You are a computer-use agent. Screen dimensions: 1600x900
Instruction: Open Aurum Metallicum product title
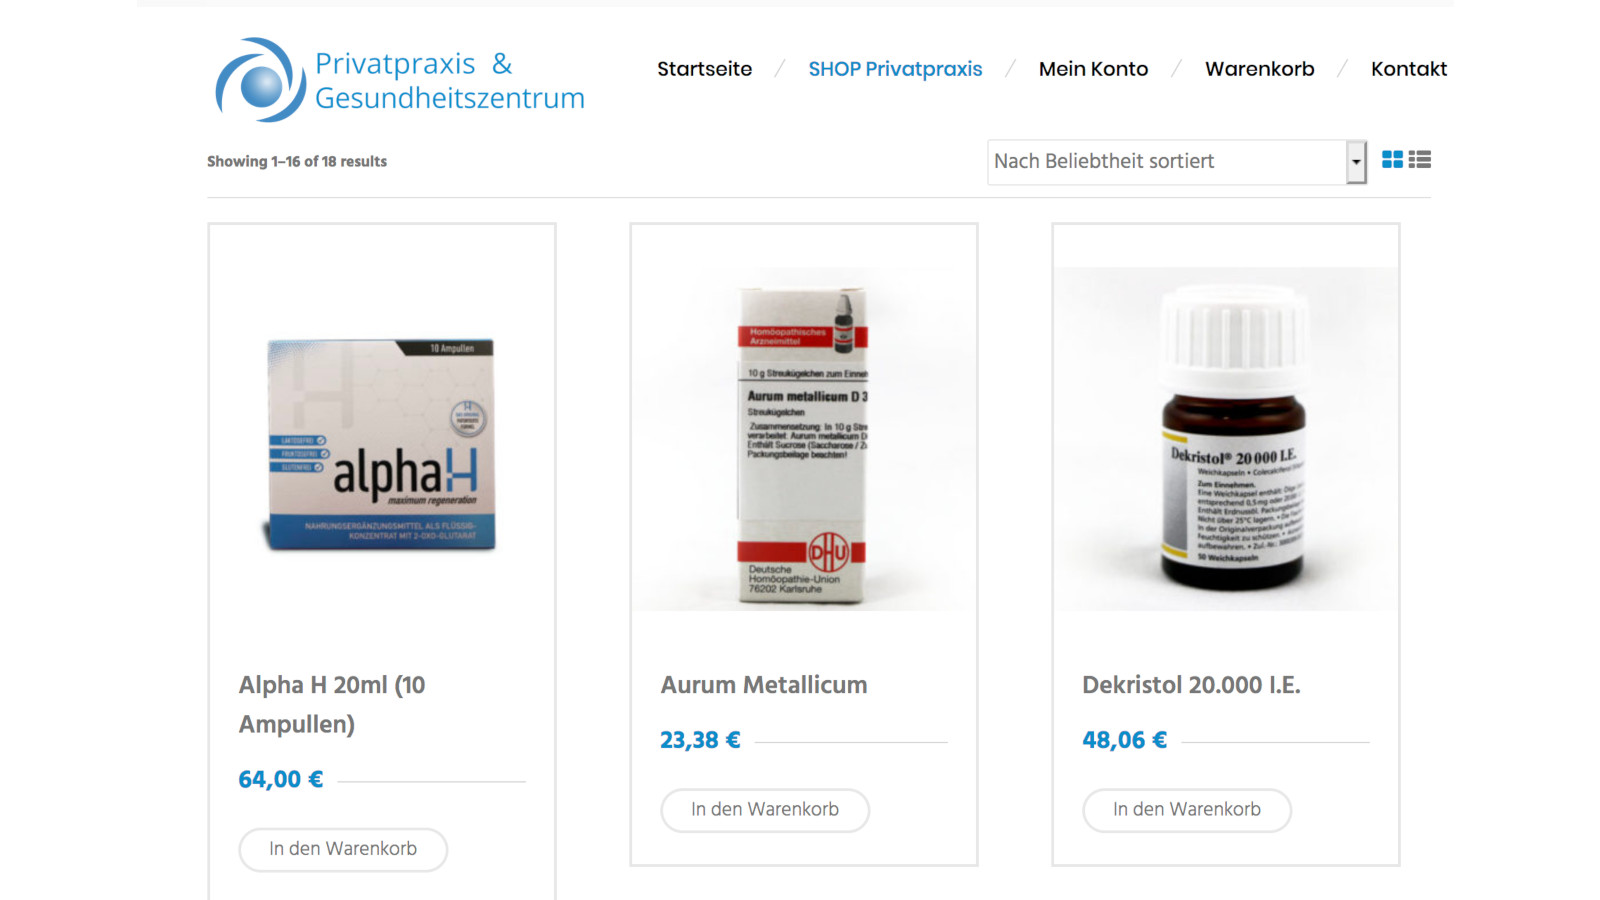764,685
